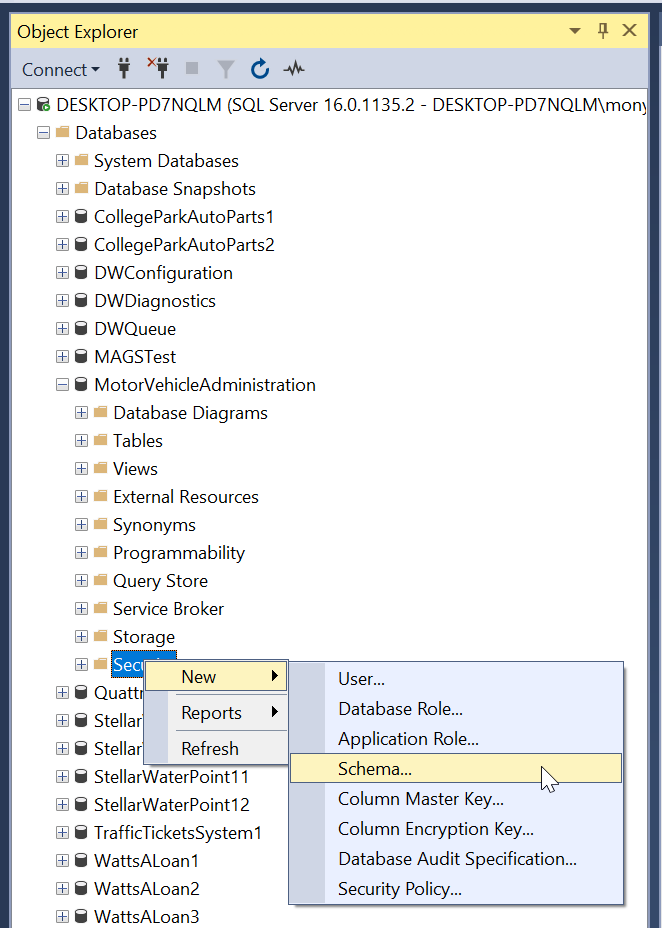Collapse the DESKTOP-PD7NQLM server node
This screenshot has width=662, height=928.
24,105
